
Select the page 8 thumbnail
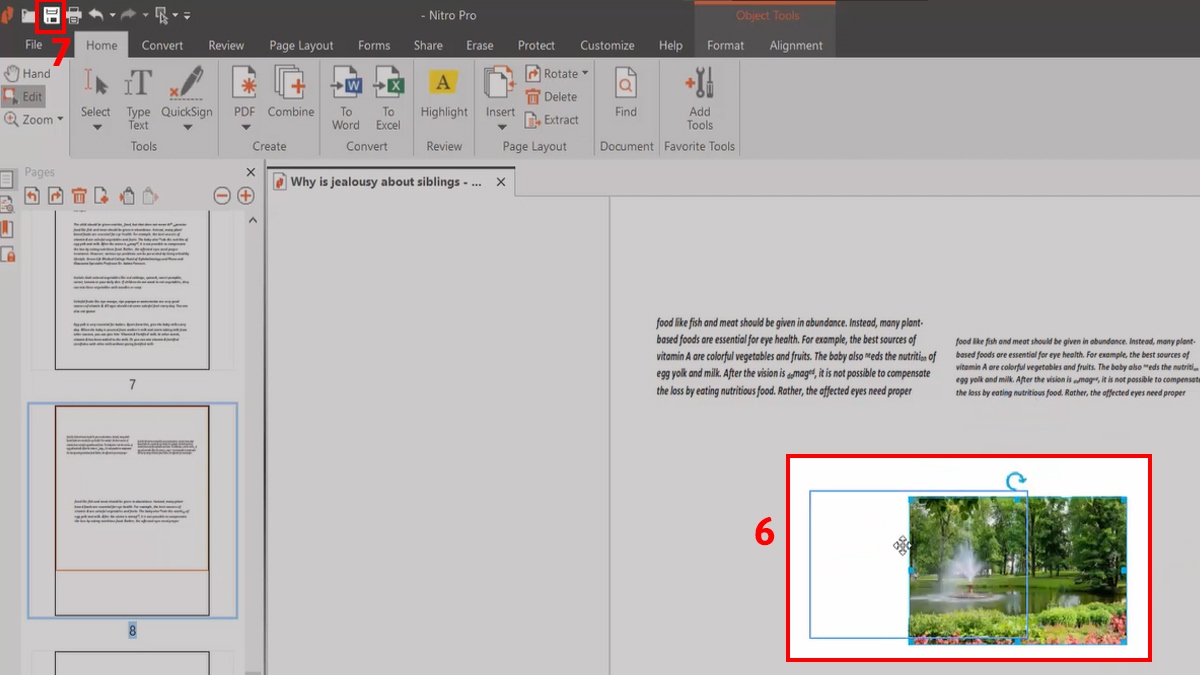132,510
